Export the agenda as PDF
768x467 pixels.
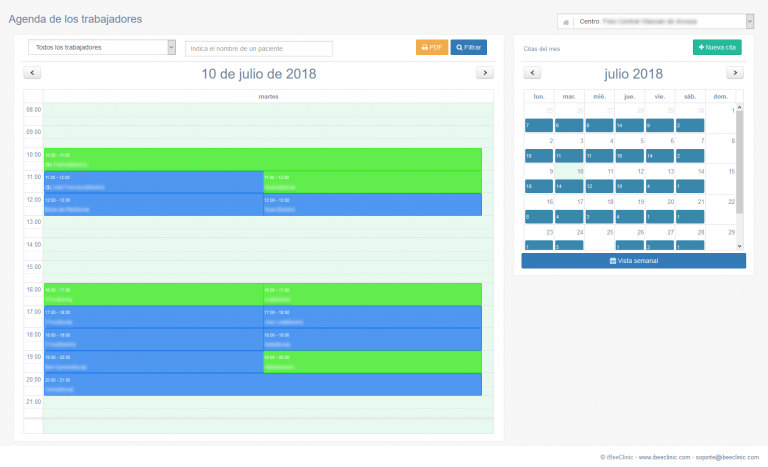pyautogui.click(x=432, y=48)
